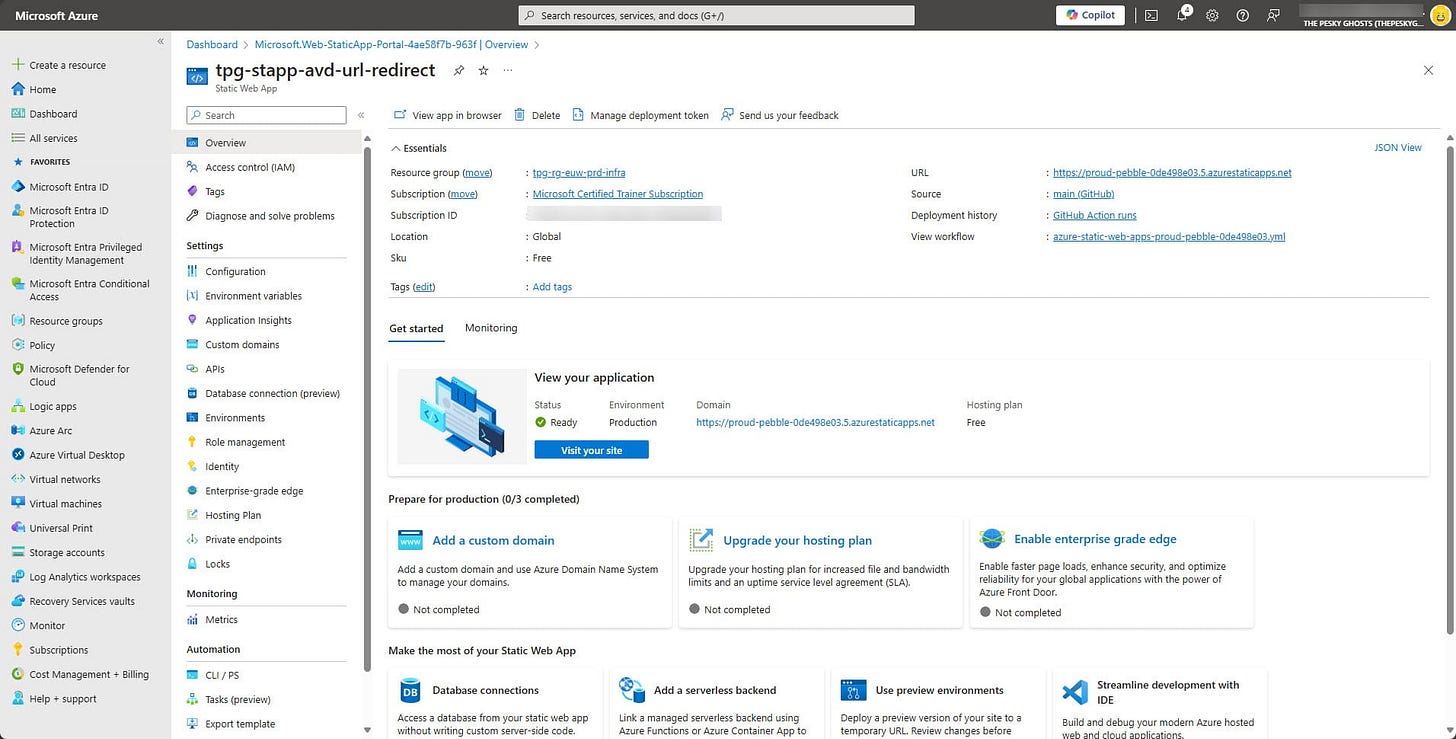This screenshot has height=739, width=1456.
Task: Click the Dashboard breadcrumb link
Action: pyautogui.click(x=212, y=45)
